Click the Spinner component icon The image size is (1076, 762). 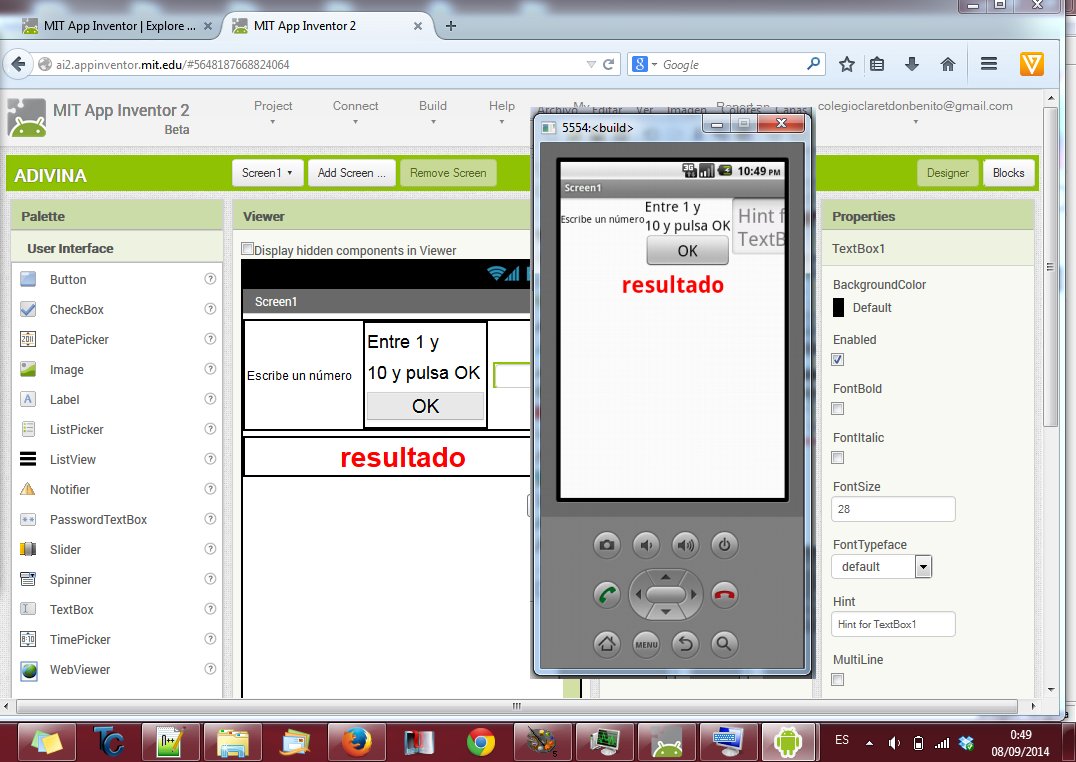pos(28,579)
